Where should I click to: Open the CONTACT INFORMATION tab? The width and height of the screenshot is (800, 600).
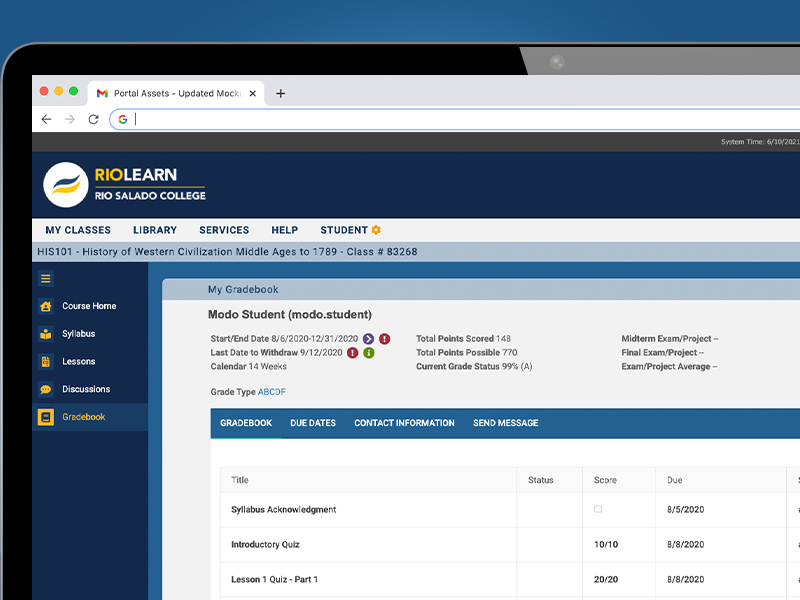(404, 423)
